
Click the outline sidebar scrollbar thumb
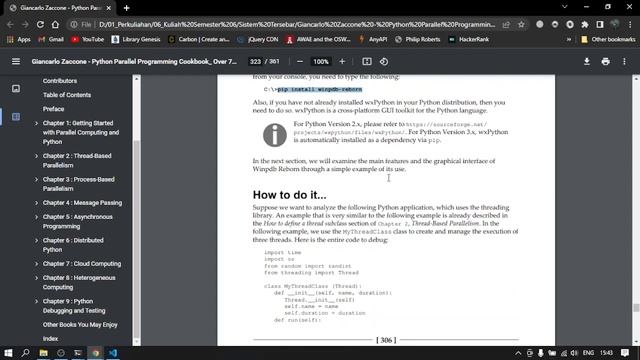[137, 238]
